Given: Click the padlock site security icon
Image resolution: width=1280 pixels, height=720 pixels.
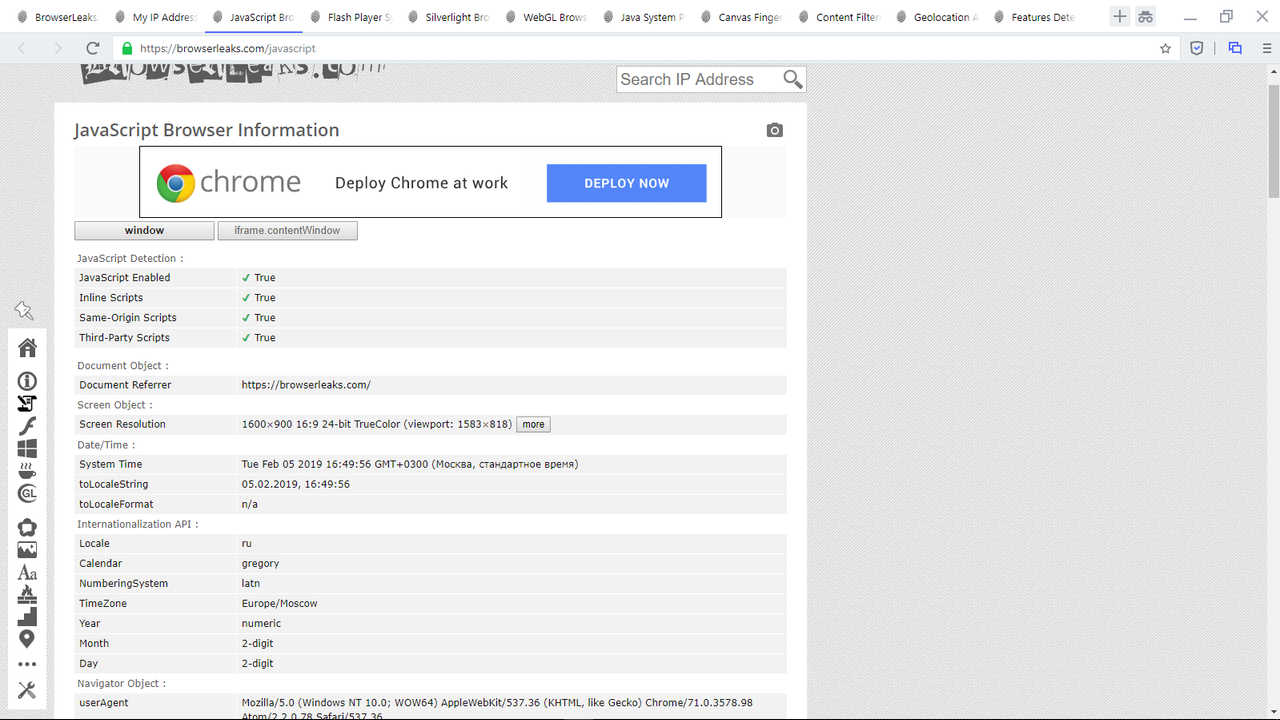Looking at the screenshot, I should [x=126, y=48].
